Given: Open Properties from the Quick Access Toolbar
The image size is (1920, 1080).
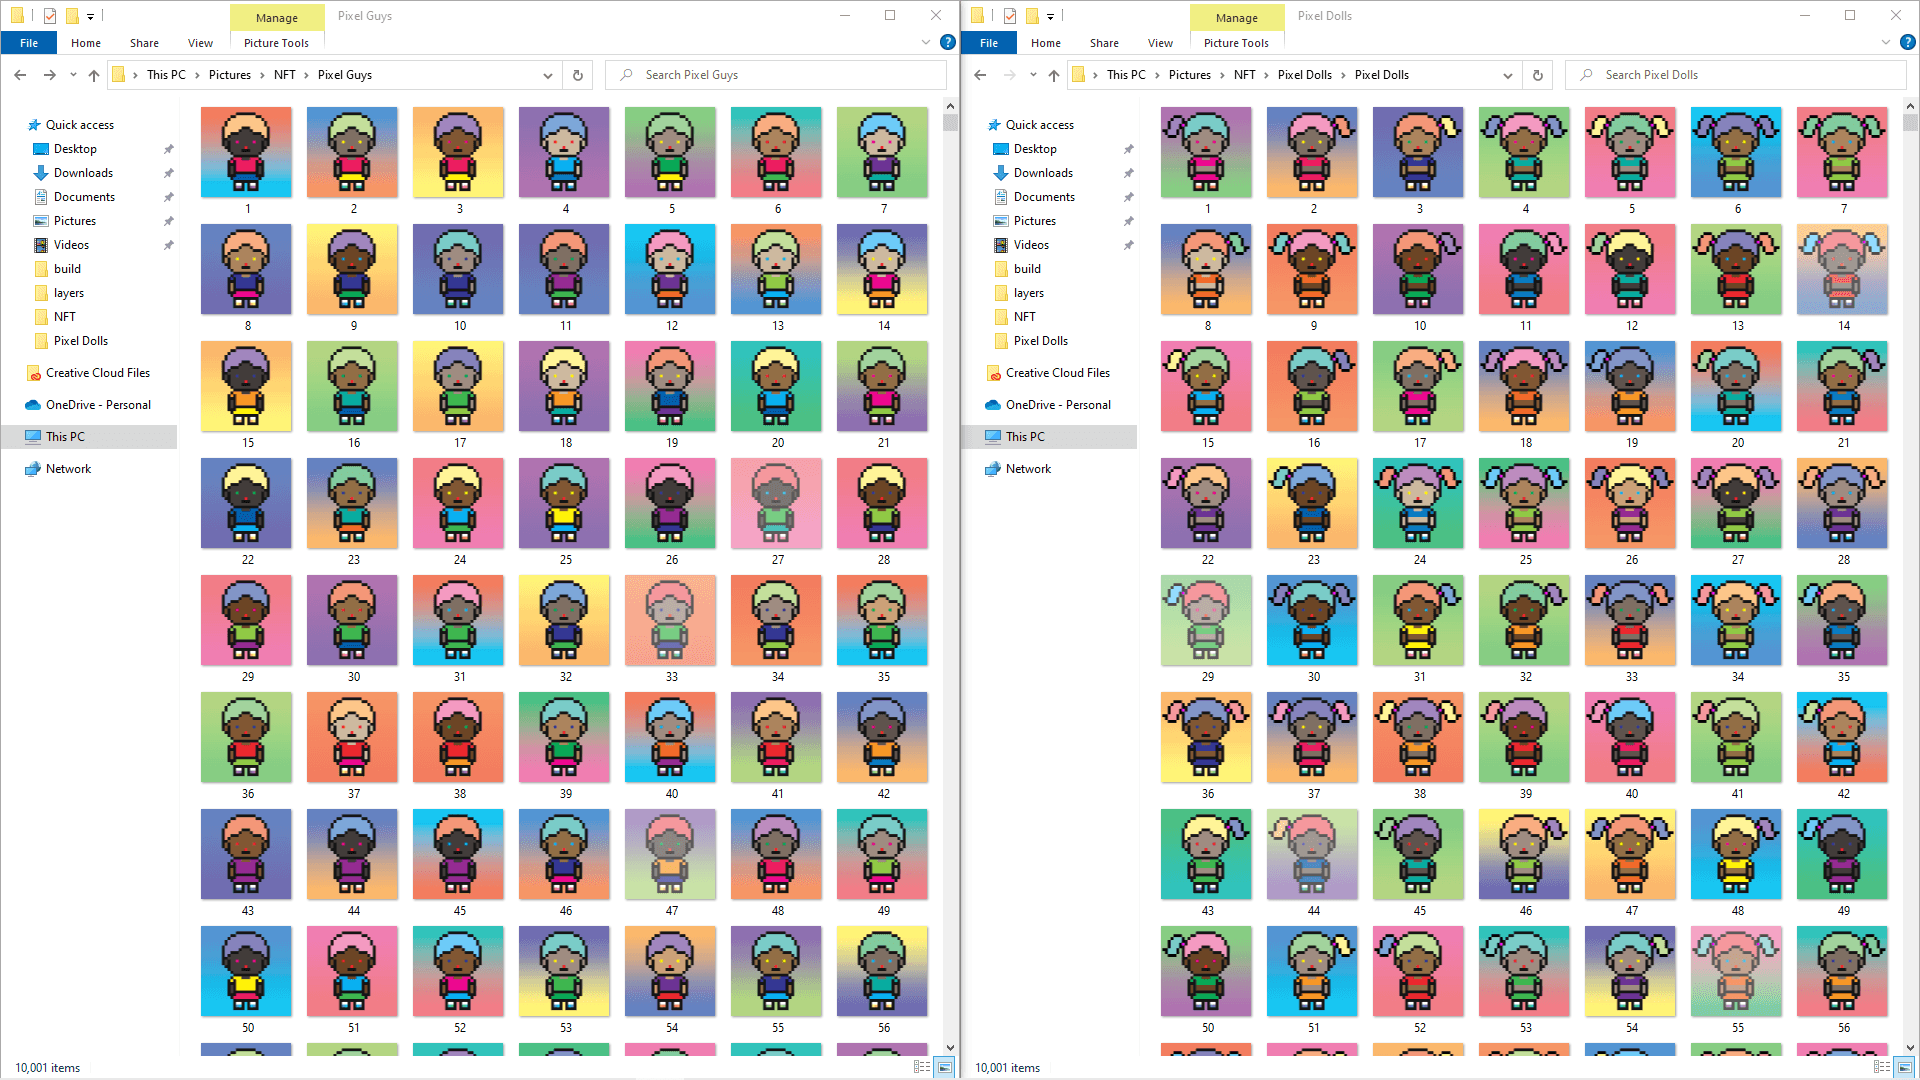Looking at the screenshot, I should [x=48, y=16].
